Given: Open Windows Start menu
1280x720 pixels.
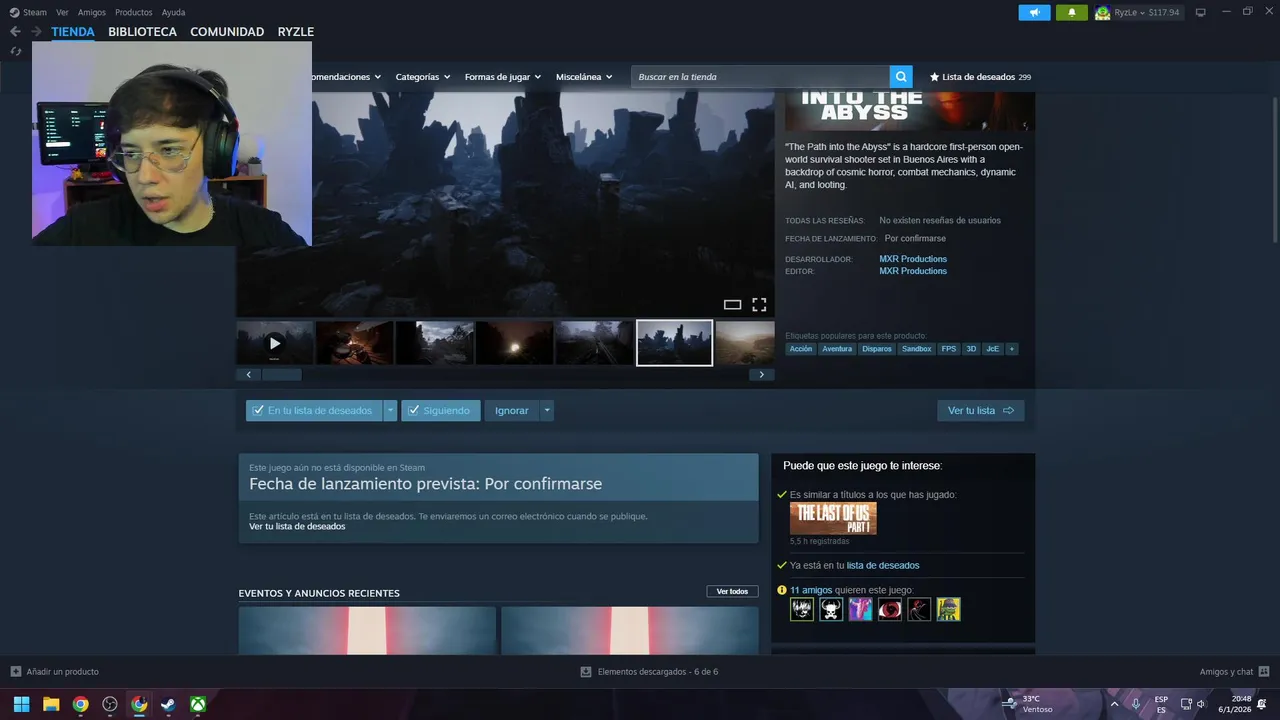Looking at the screenshot, I should click(21, 704).
